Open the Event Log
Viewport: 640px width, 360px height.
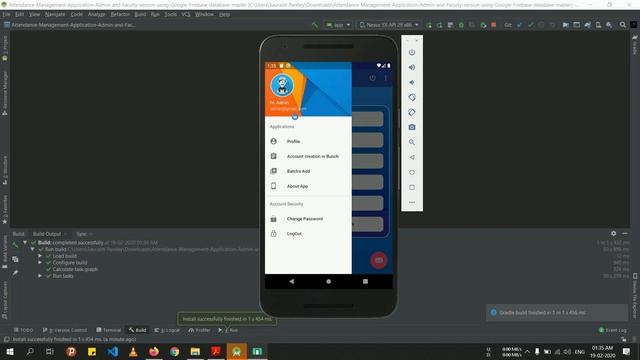coord(612,330)
